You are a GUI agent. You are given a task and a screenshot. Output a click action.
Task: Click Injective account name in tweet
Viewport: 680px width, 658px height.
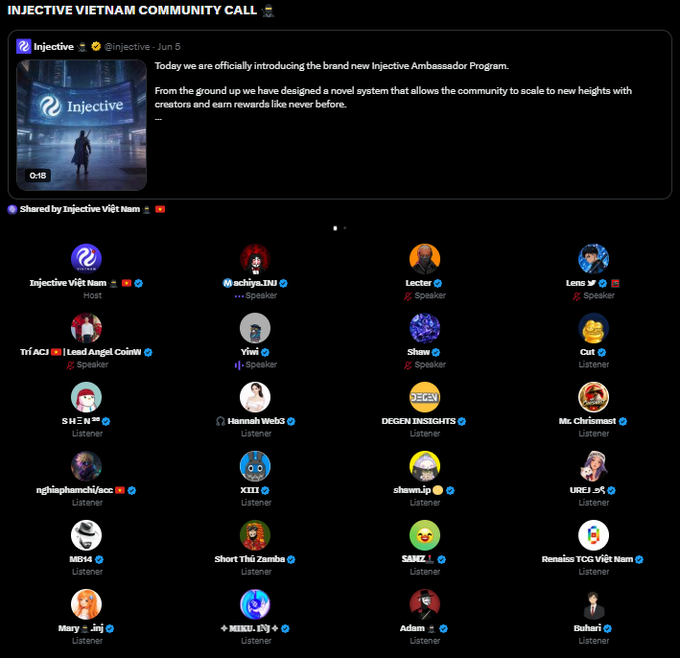tap(53, 47)
